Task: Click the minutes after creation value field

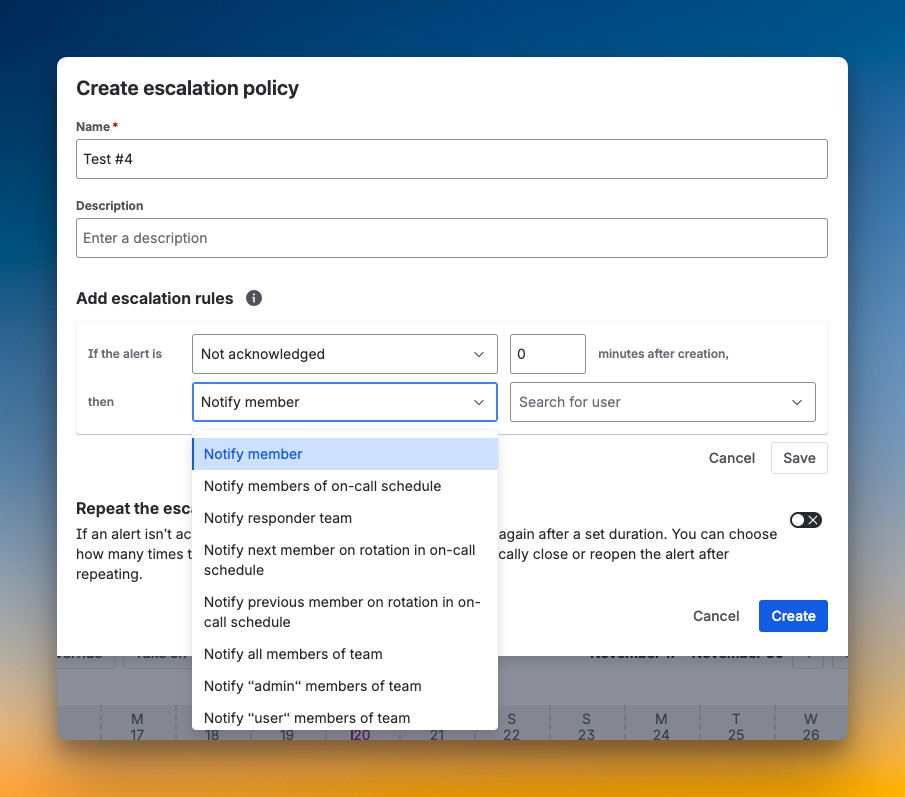Action: coord(547,354)
